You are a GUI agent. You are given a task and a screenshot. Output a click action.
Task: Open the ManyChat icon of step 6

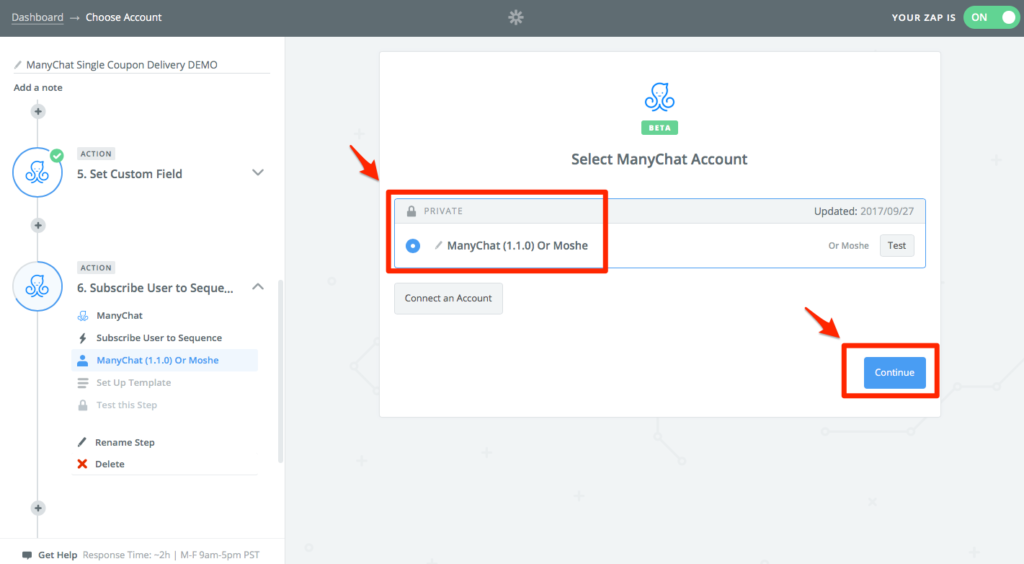pos(37,286)
